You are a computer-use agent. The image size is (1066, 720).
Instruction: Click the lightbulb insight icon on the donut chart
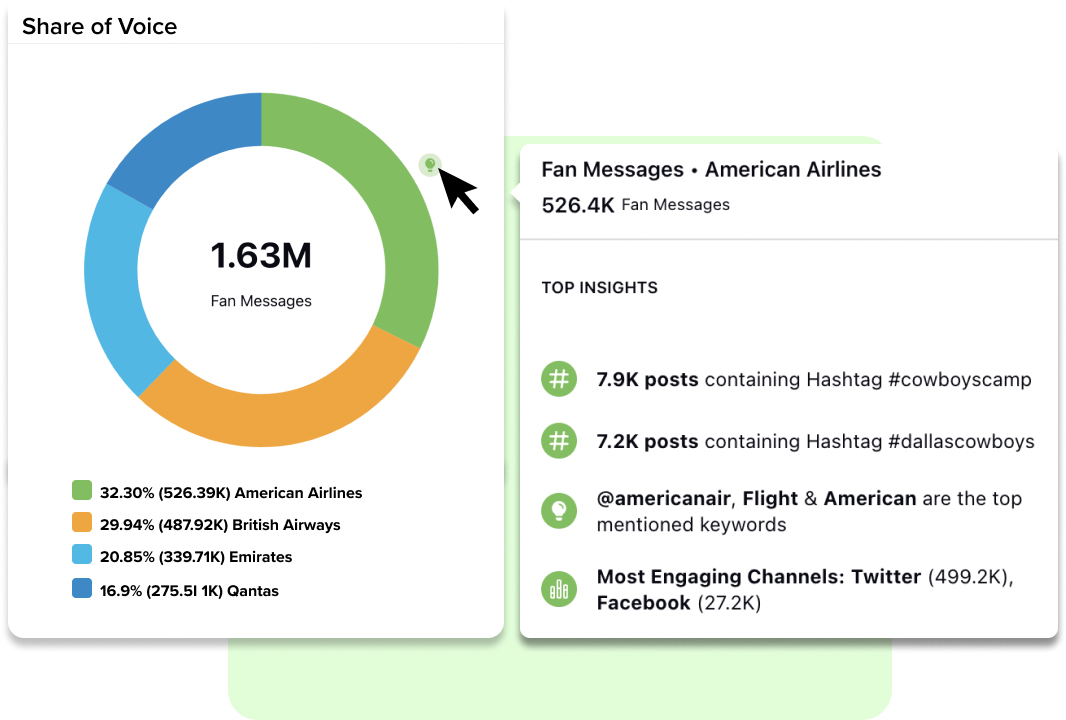click(x=430, y=165)
